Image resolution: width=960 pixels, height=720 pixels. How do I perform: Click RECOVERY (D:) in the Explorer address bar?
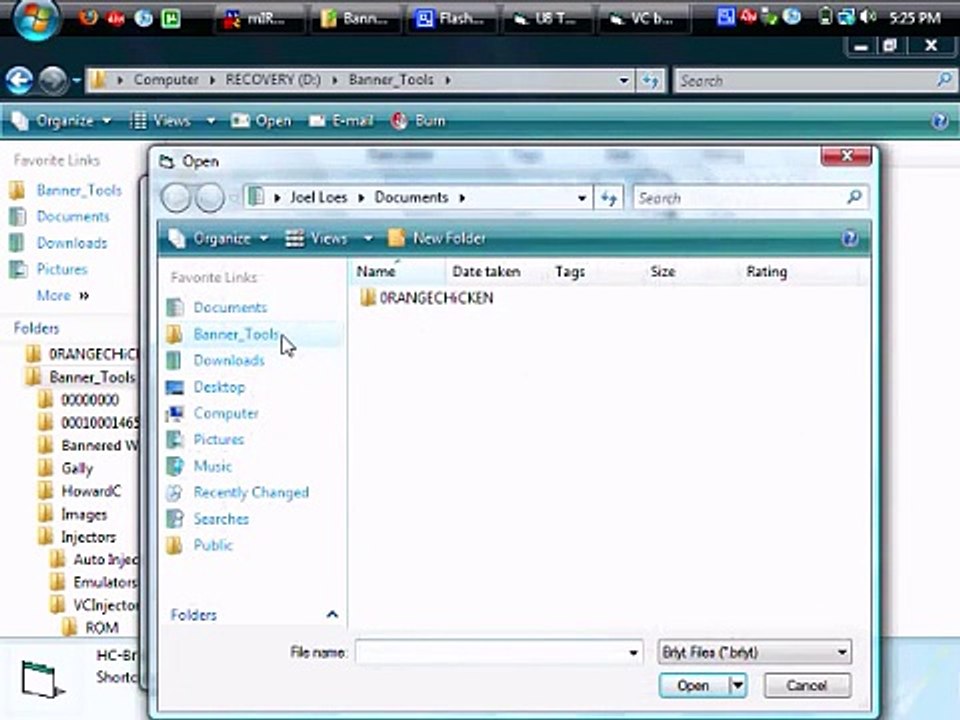(273, 80)
